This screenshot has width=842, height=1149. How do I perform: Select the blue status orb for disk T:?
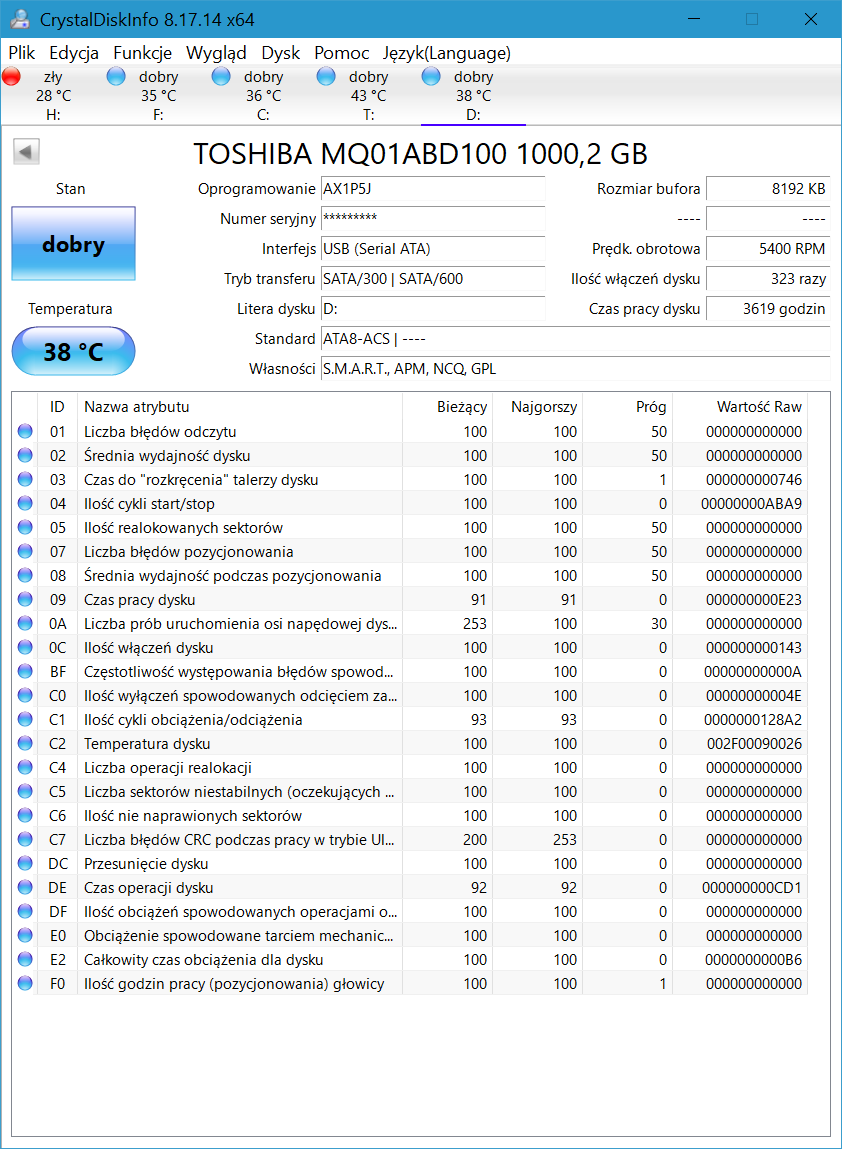pos(326,77)
